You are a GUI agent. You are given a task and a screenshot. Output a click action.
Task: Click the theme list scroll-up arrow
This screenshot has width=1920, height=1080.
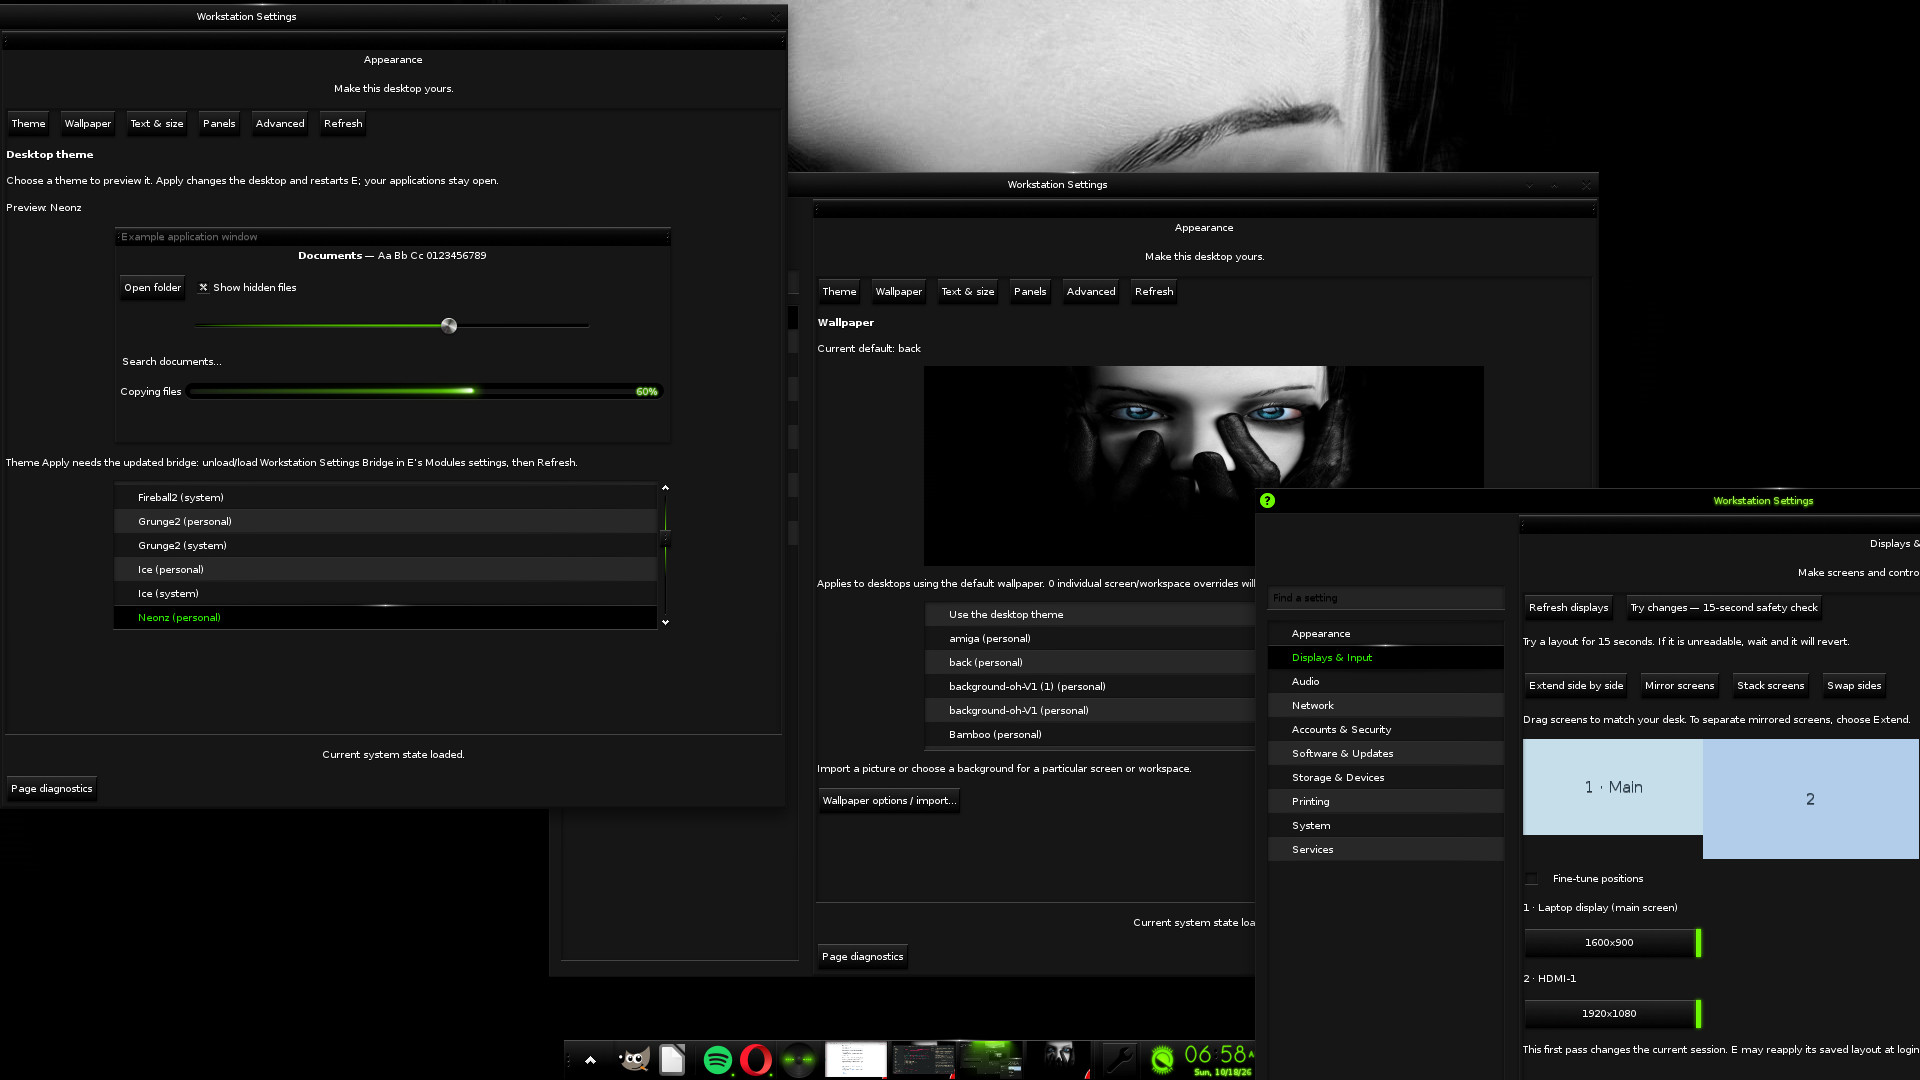665,488
